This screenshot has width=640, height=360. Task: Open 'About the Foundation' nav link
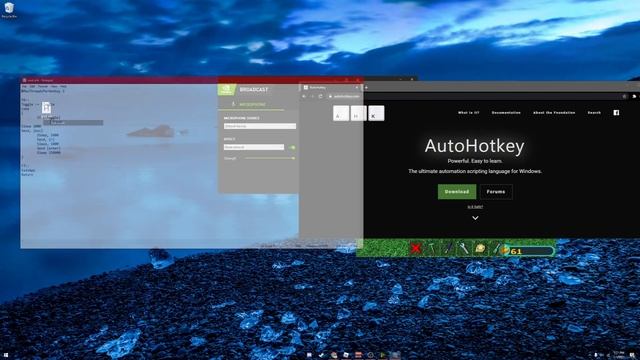click(554, 112)
